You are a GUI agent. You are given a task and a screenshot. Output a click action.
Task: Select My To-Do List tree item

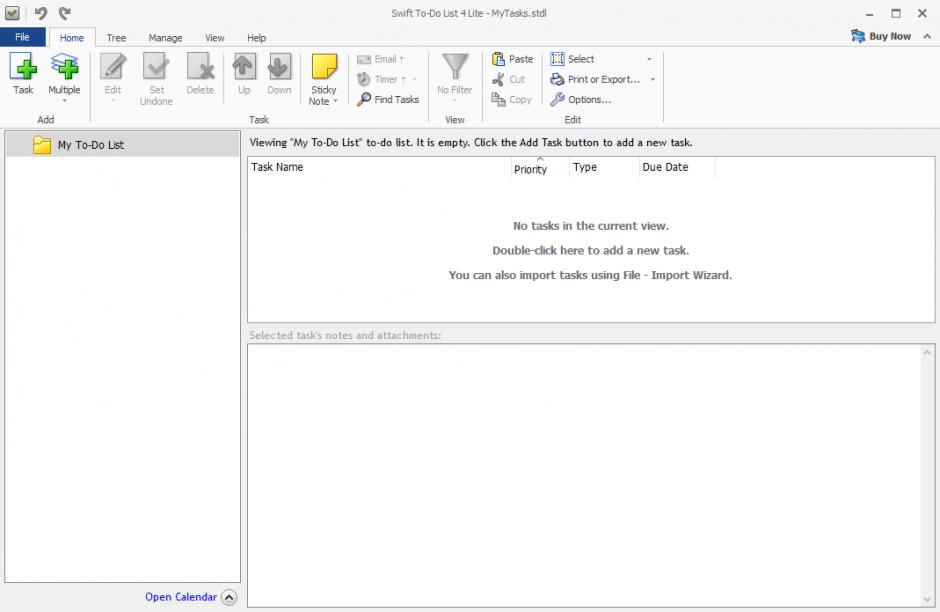click(122, 144)
